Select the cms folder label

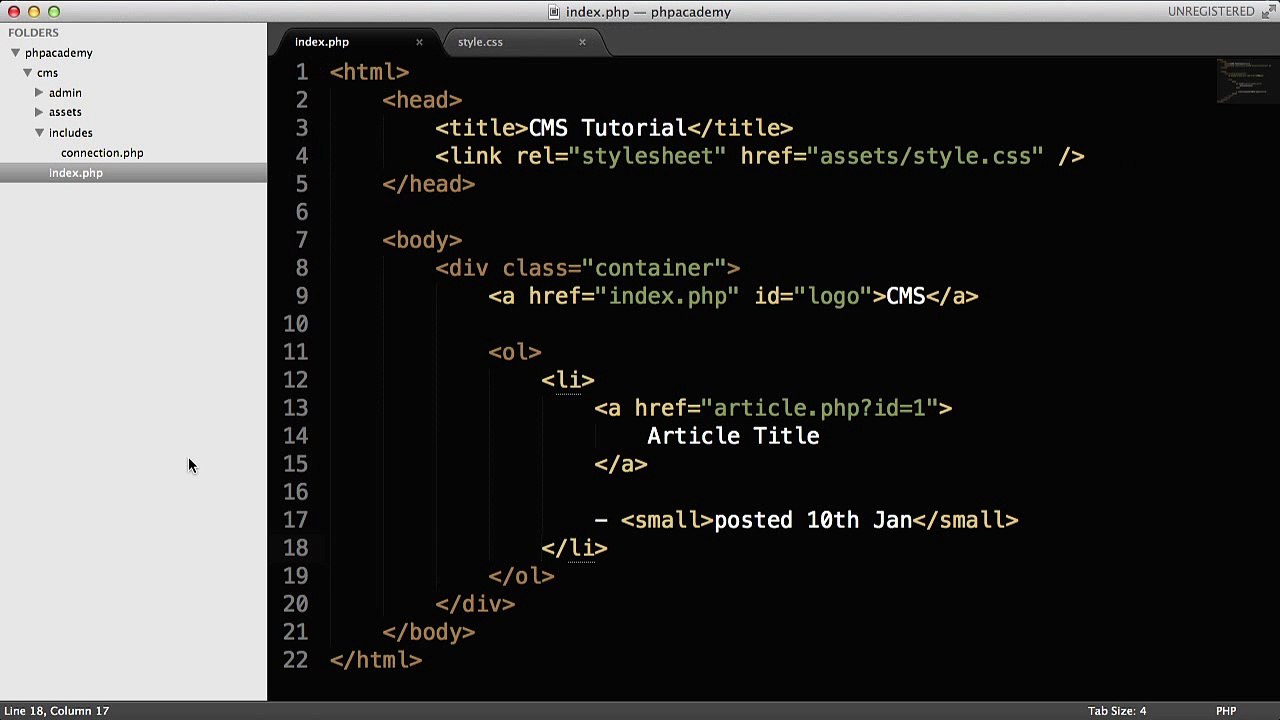coord(47,73)
